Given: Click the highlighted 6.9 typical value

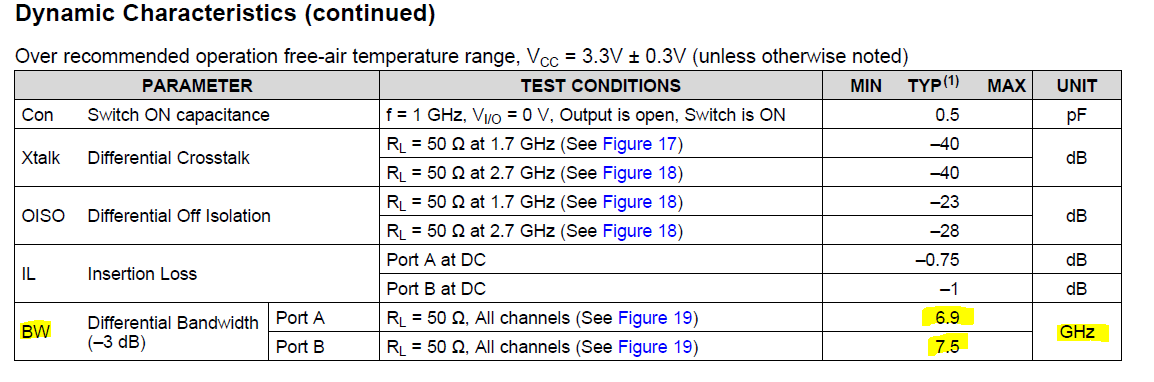Looking at the screenshot, I should click(x=946, y=317).
